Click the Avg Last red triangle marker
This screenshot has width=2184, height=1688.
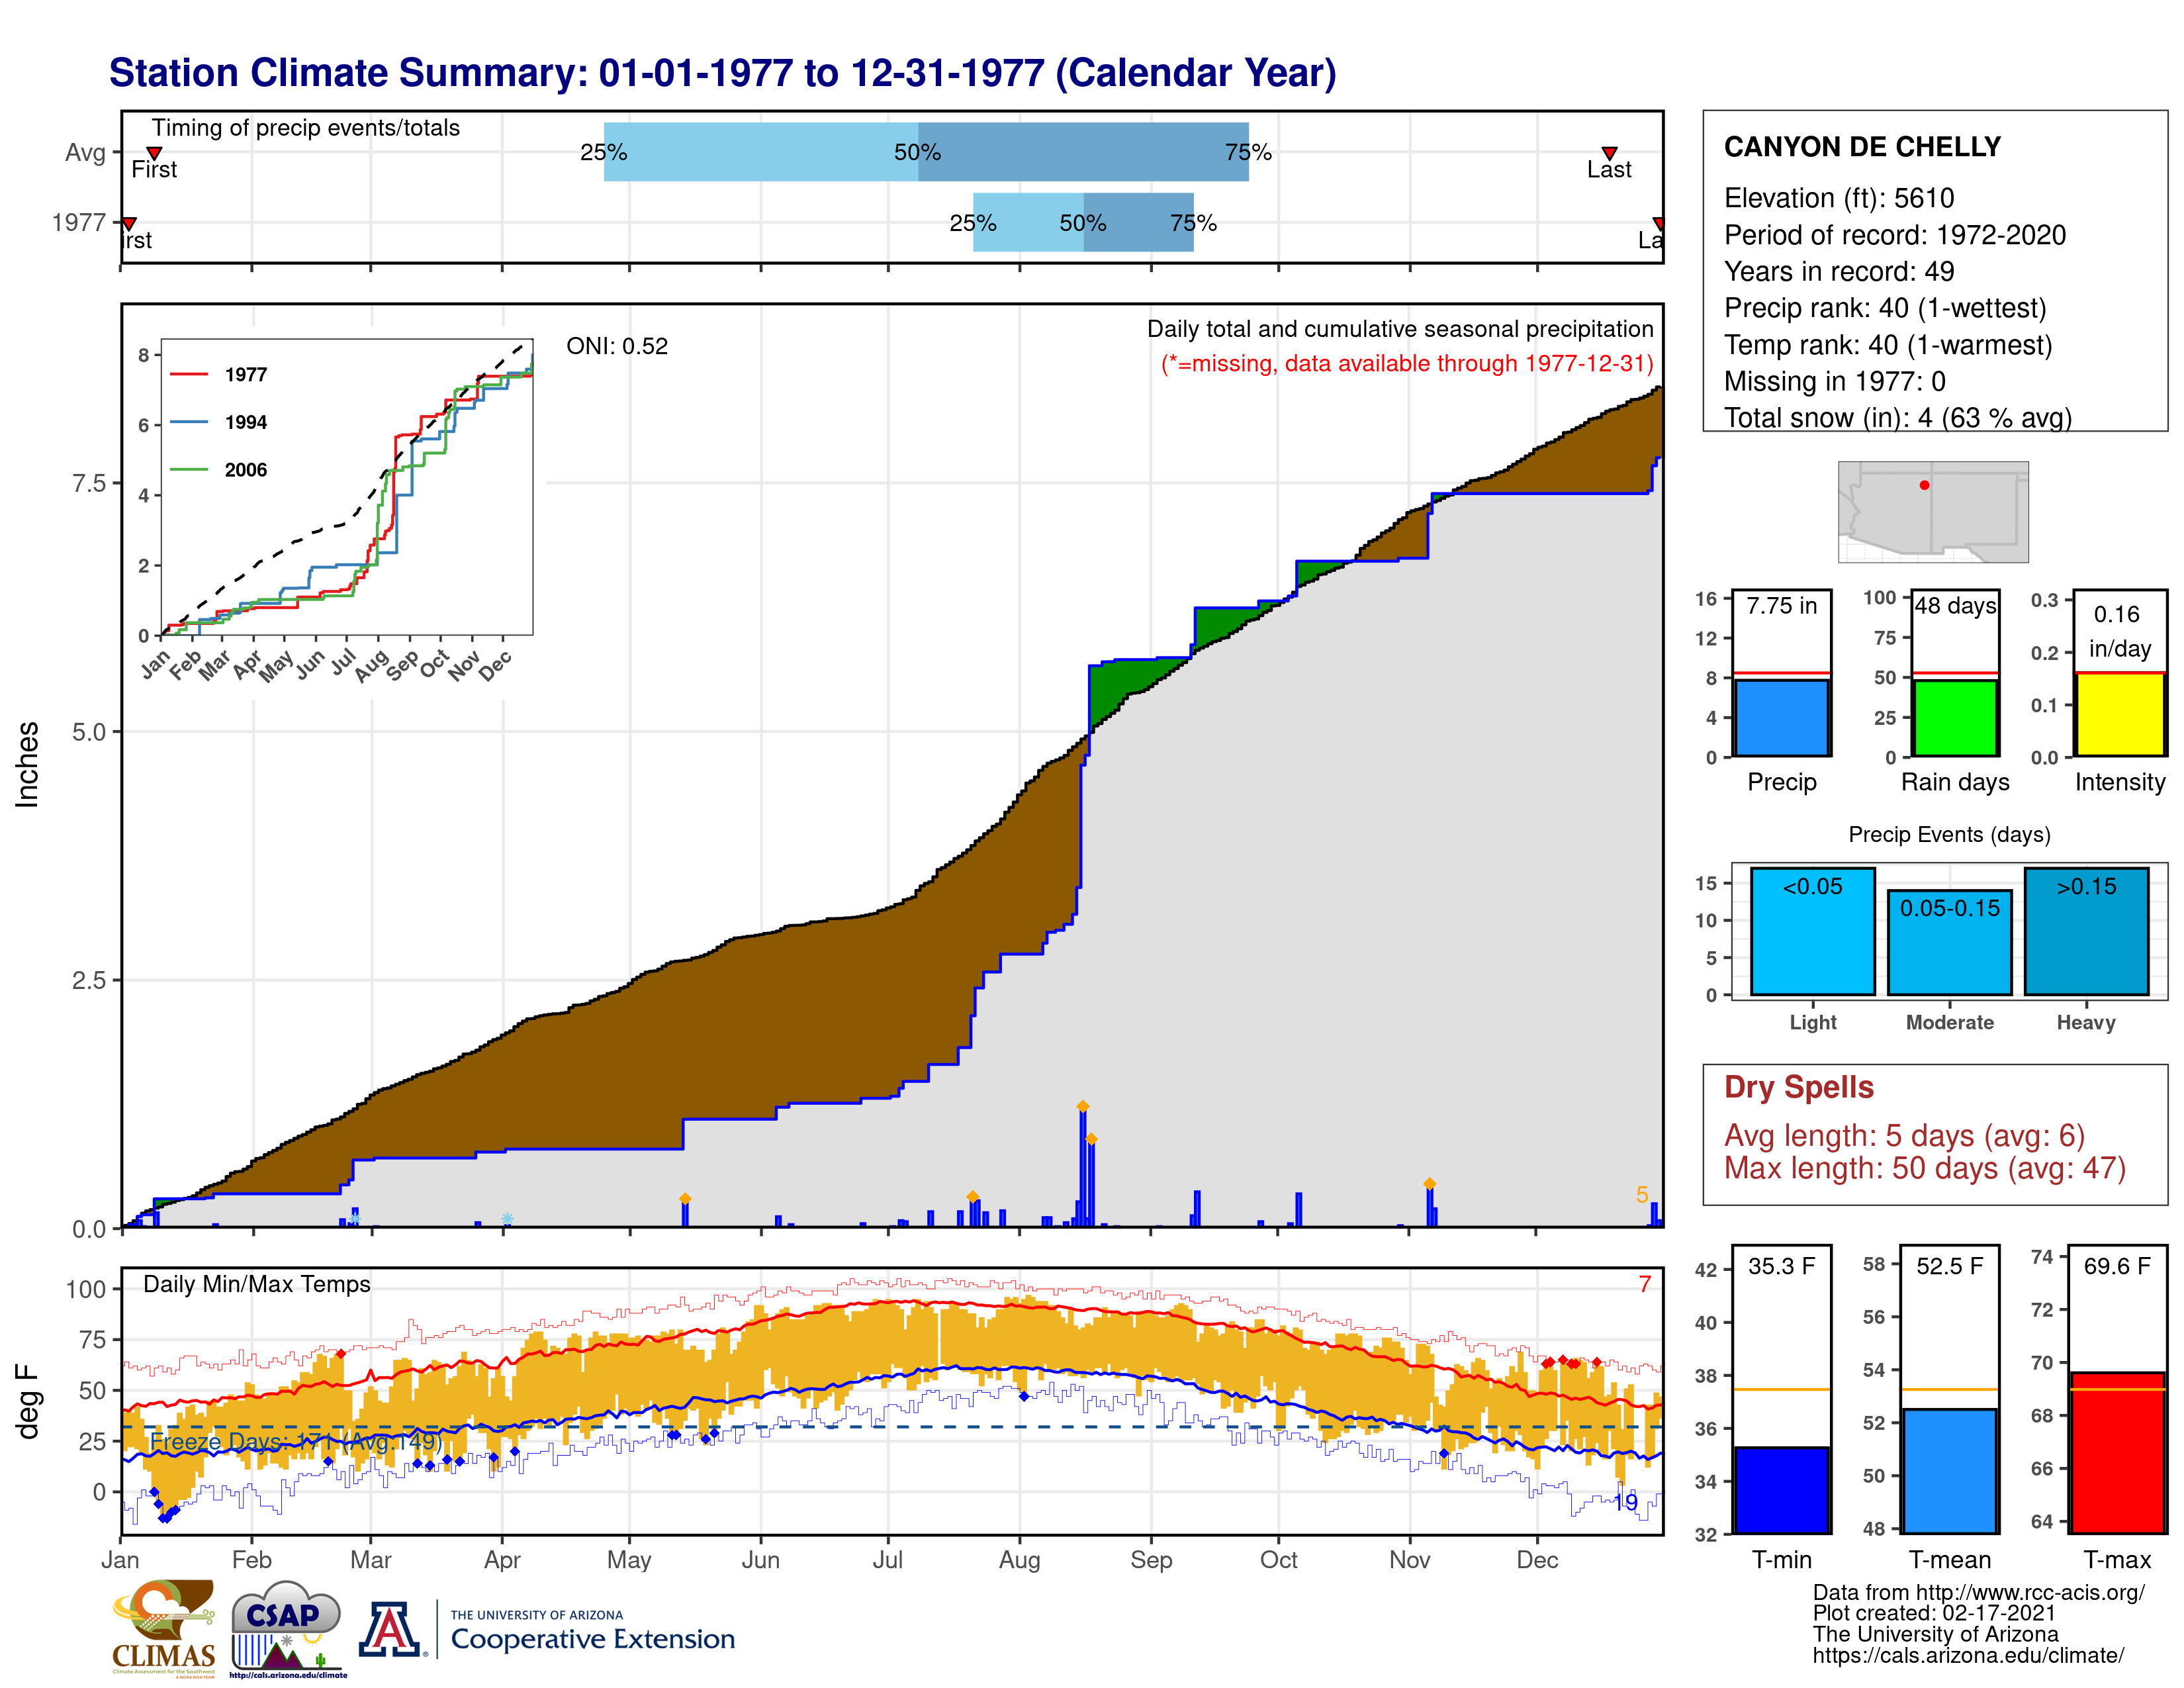point(1609,153)
